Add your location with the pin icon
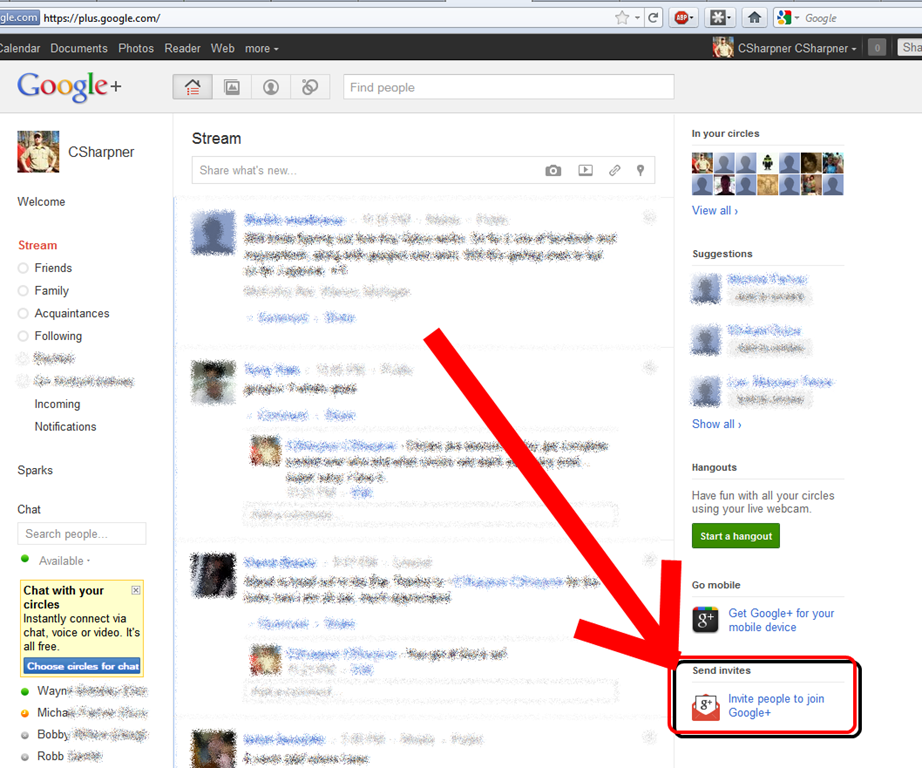 point(640,171)
